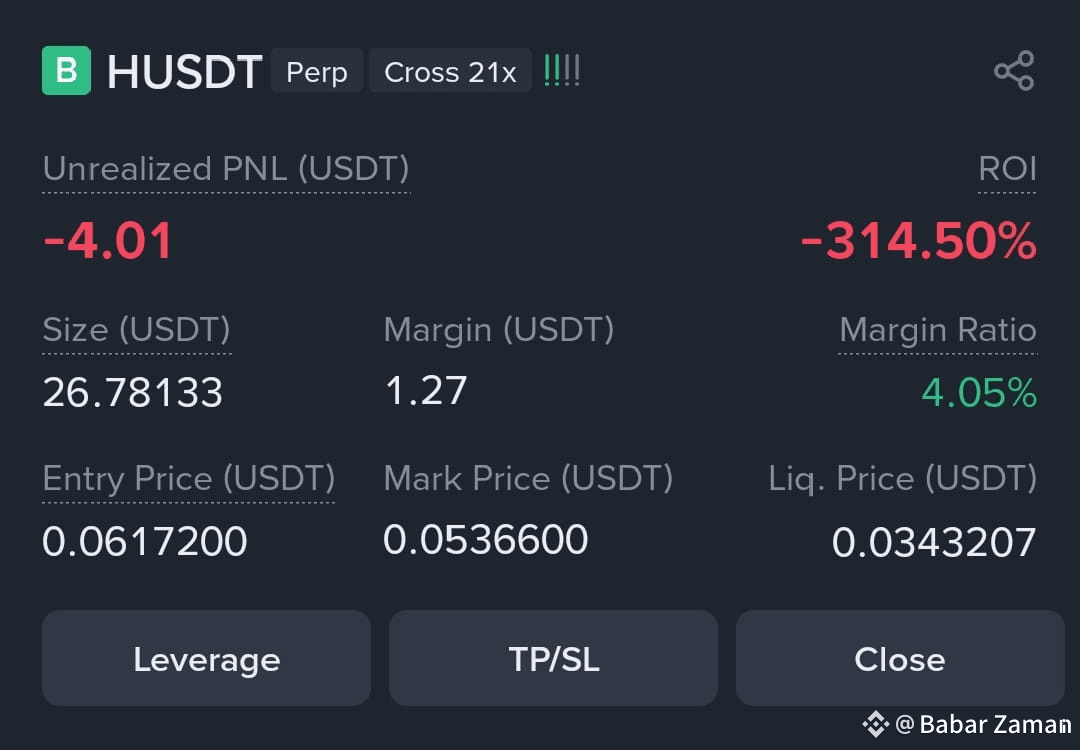The height and width of the screenshot is (750, 1080).
Task: Open the TP/SL settings
Action: [554, 658]
